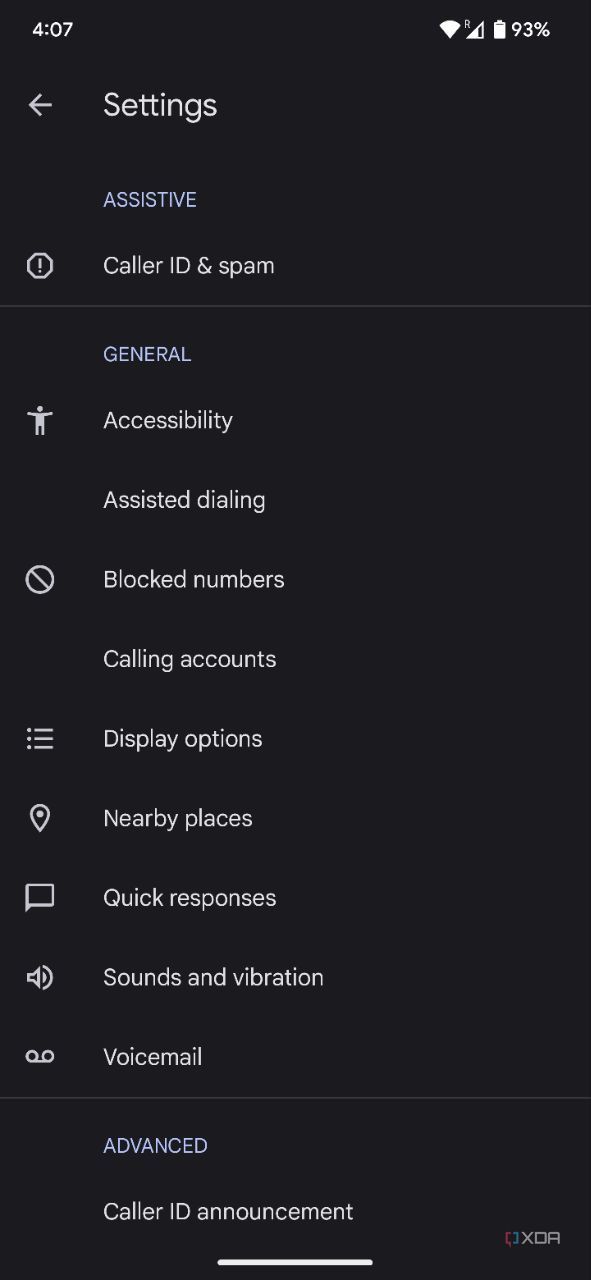This screenshot has height=1280, width=591.
Task: Click the Blocked numbers prohibition icon
Action: [40, 579]
